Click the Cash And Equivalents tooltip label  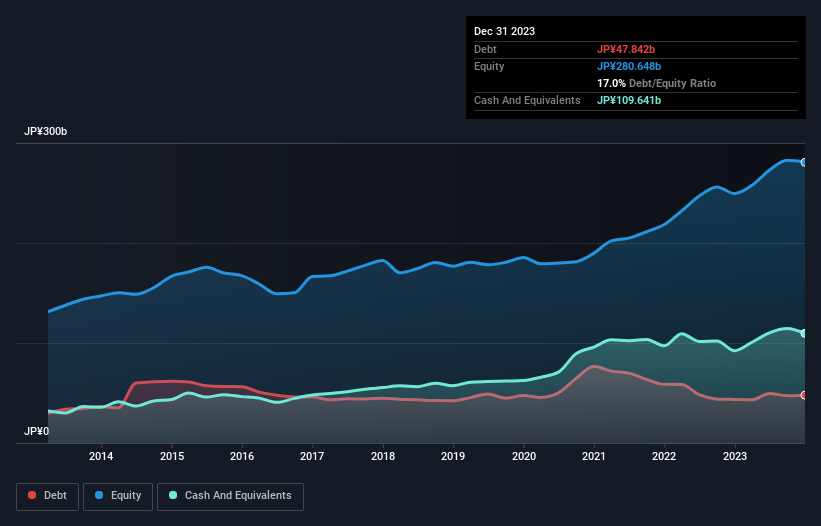[x=527, y=100]
